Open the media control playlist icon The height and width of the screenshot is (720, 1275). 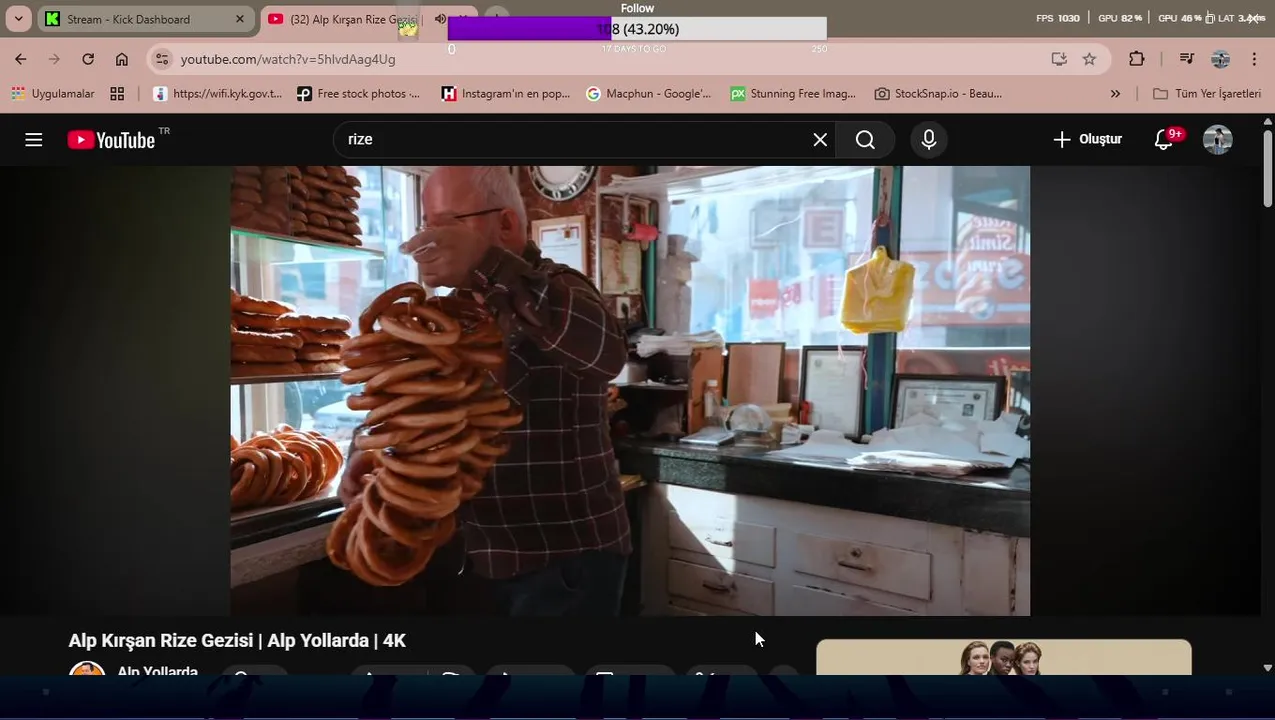click(1186, 59)
